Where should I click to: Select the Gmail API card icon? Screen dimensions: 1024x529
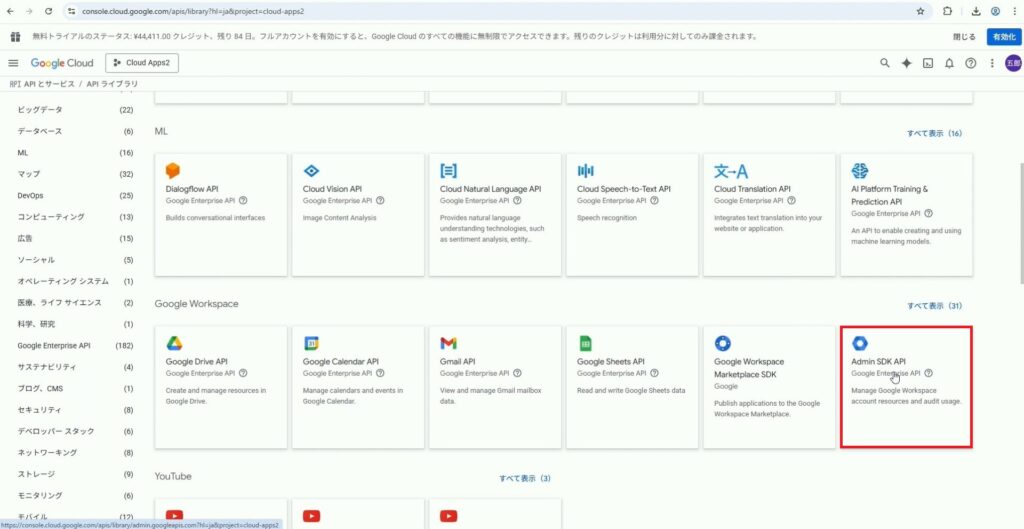tap(449, 343)
